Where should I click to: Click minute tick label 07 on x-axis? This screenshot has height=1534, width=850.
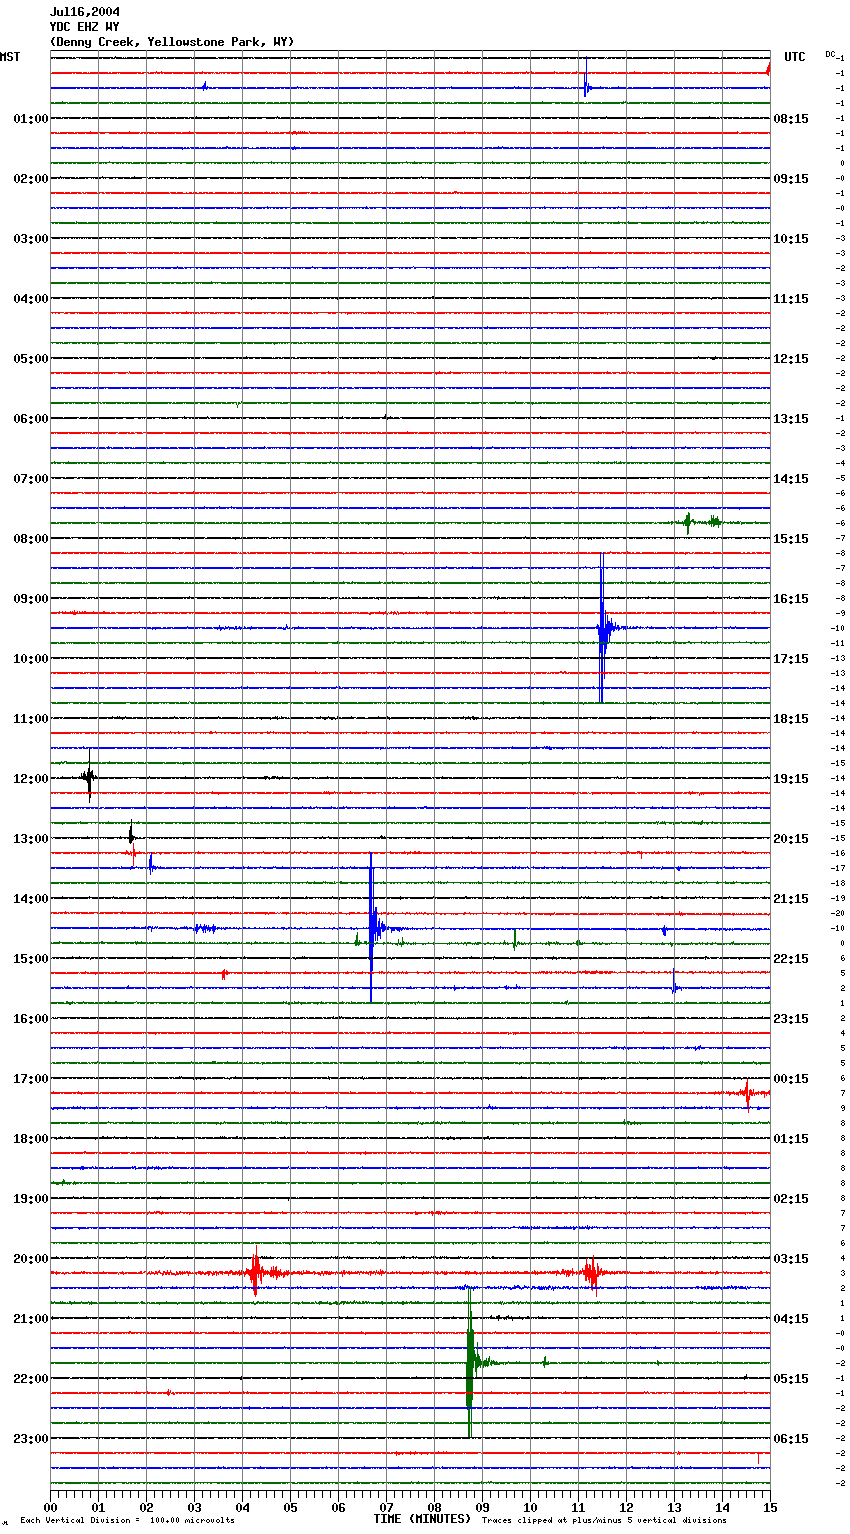pyautogui.click(x=386, y=1507)
